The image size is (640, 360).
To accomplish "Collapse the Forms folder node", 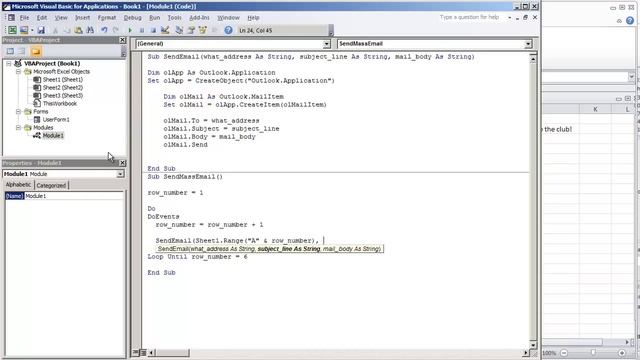I will 18,111.
